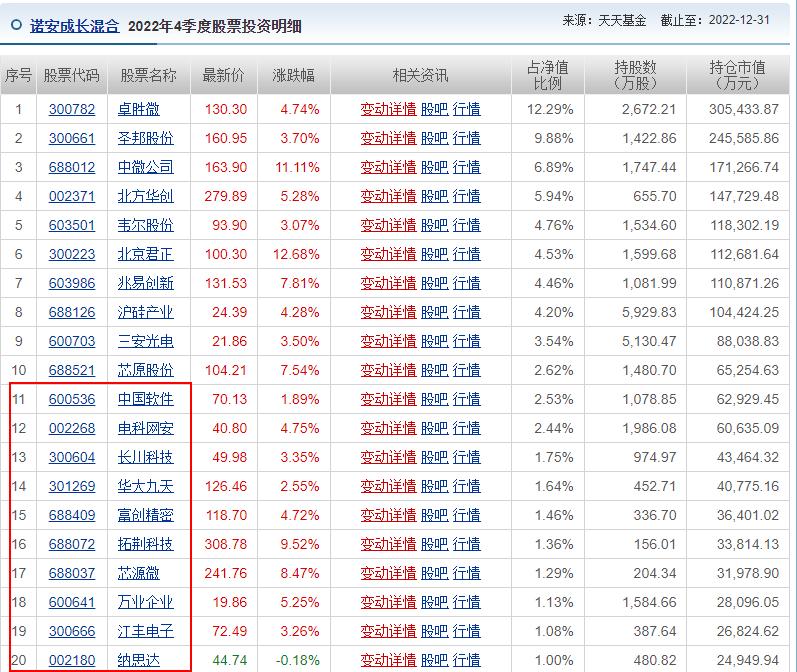The height and width of the screenshot is (672, 797).
Task: Open 变动详情 for 韦尔股份 row
Action: point(388,225)
